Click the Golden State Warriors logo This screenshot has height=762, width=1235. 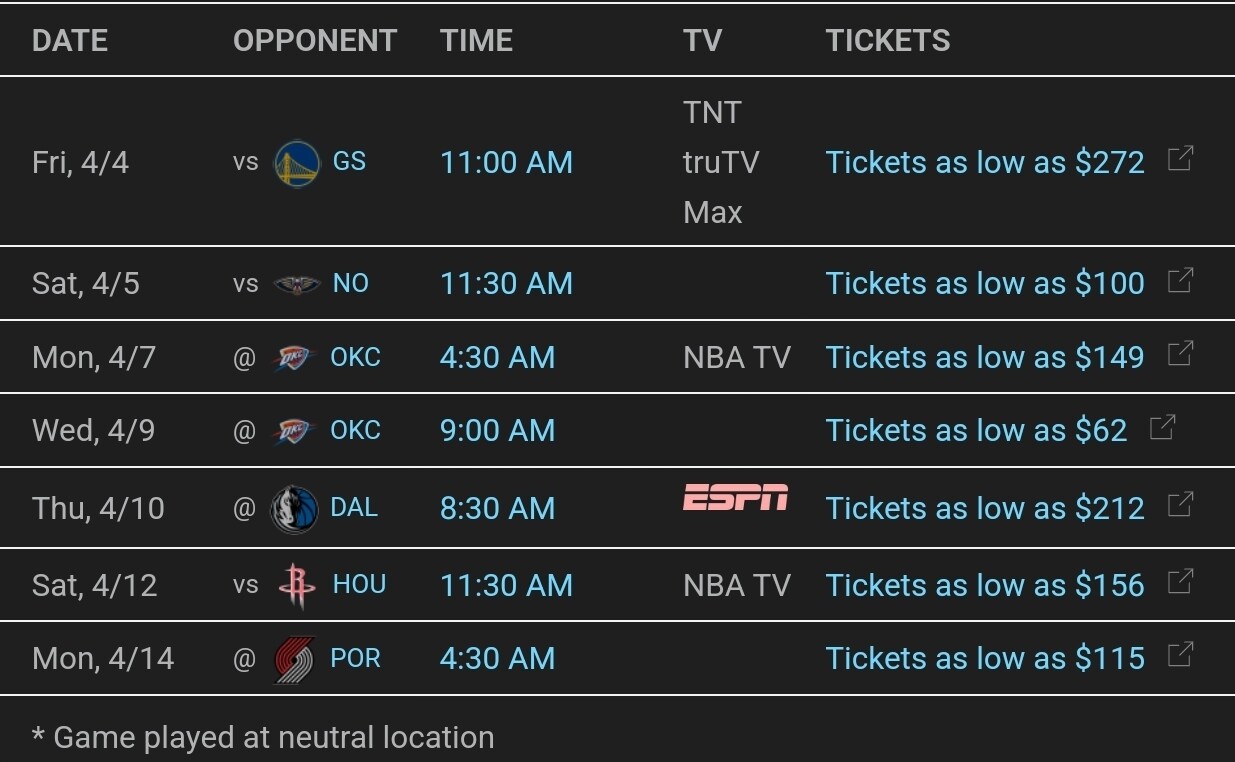[x=296, y=163]
